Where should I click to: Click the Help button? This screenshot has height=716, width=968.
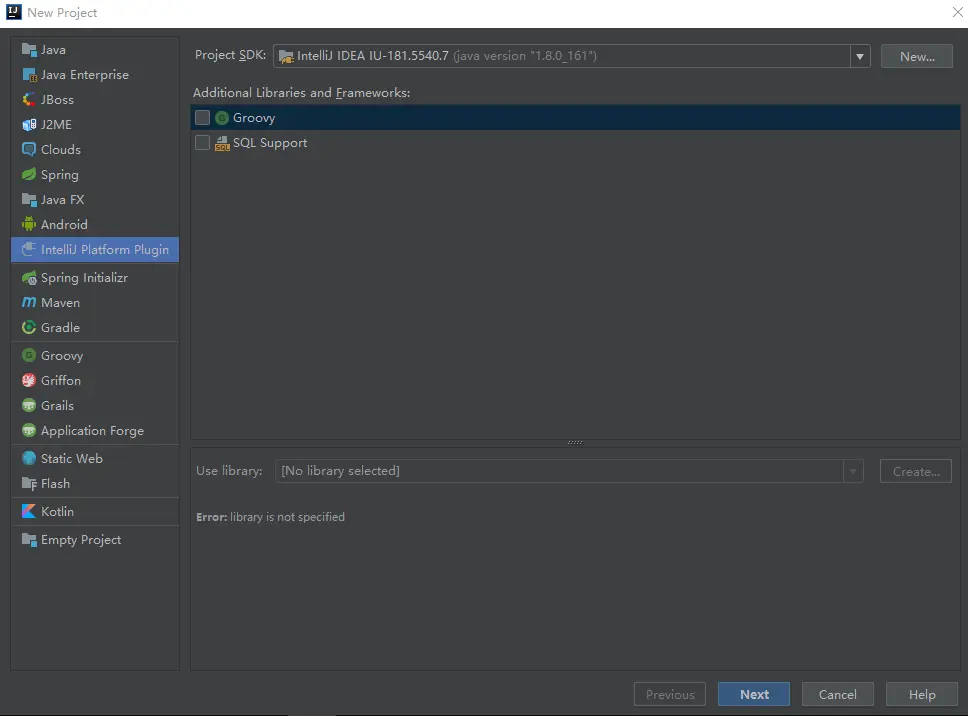point(922,694)
